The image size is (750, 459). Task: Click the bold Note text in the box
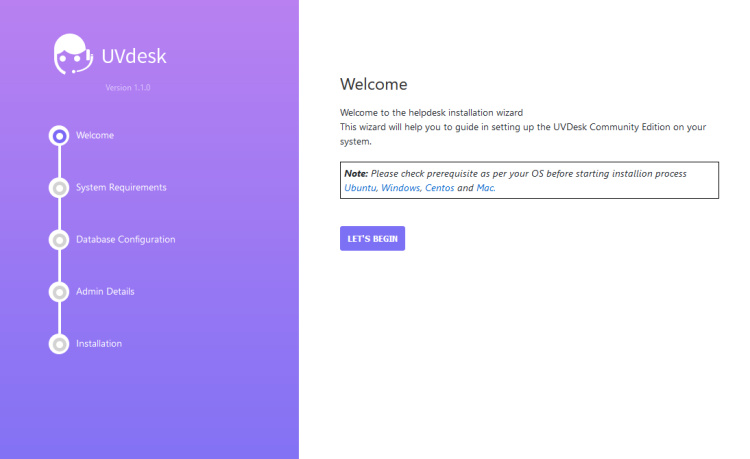point(356,173)
